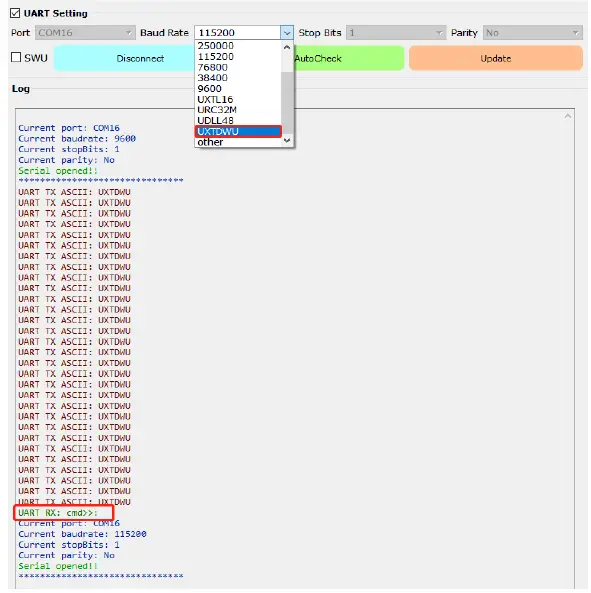Viewport: 591px width, 593px height.
Task: Click the AutoCheck button
Action: tap(348, 58)
